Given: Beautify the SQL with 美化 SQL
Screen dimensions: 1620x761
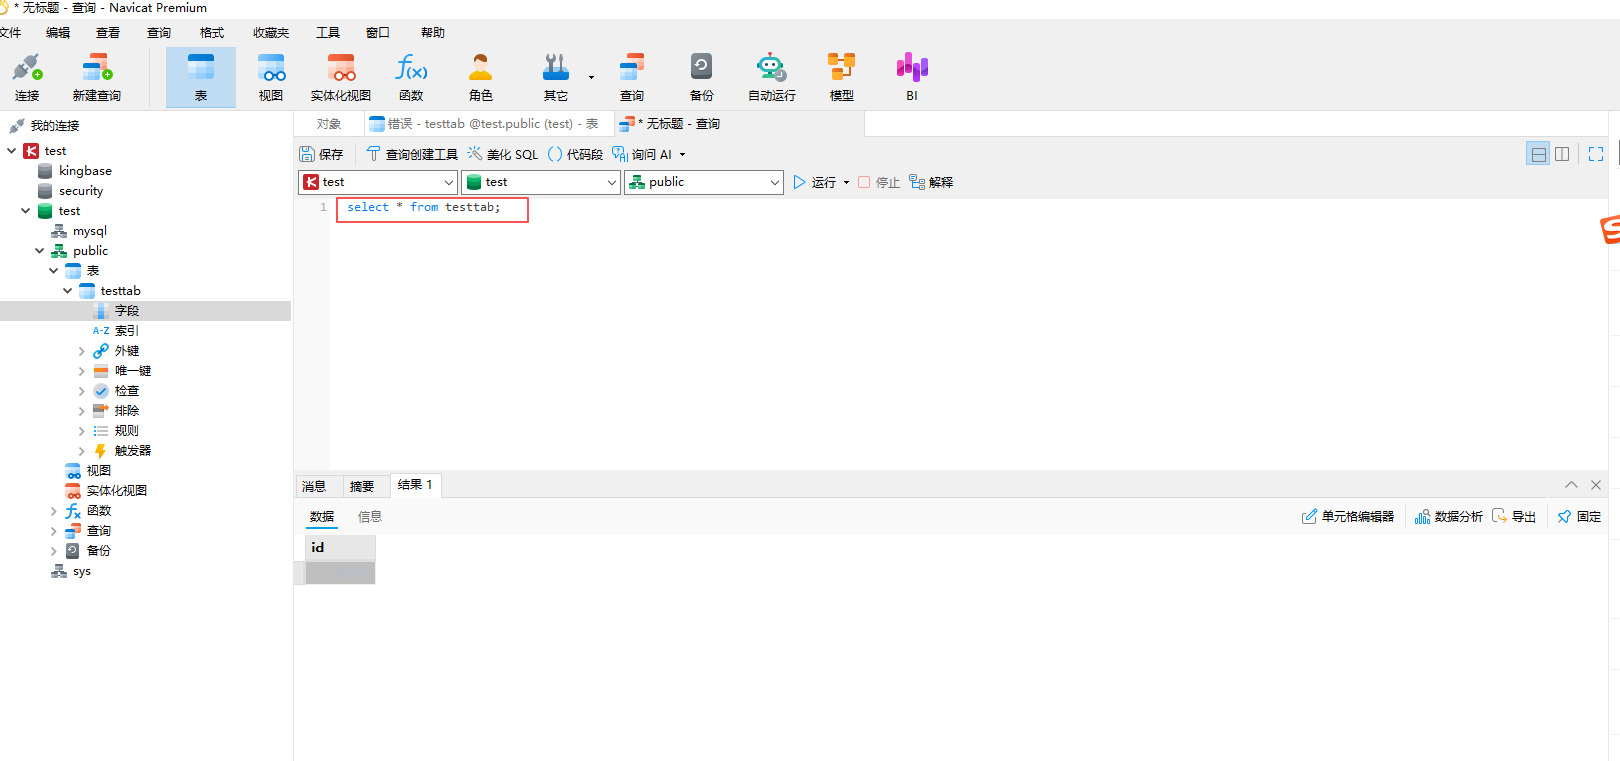Looking at the screenshot, I should point(503,154).
